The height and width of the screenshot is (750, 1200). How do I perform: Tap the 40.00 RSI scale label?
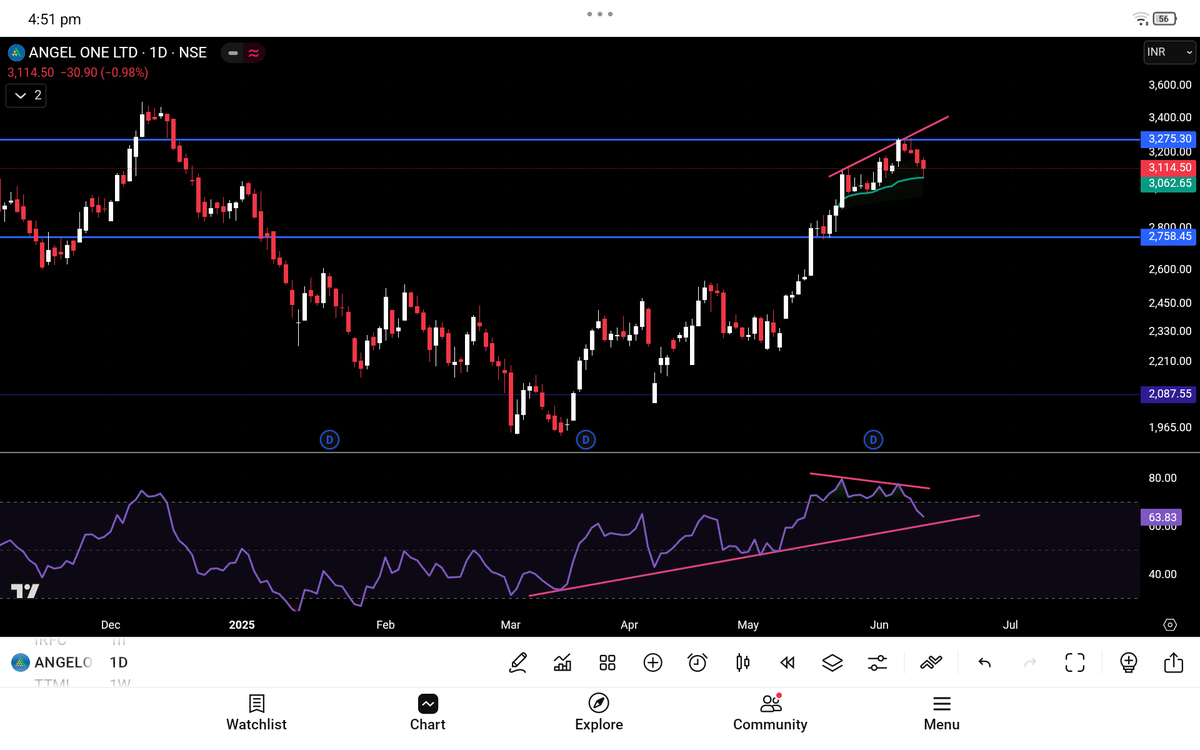click(1162, 574)
